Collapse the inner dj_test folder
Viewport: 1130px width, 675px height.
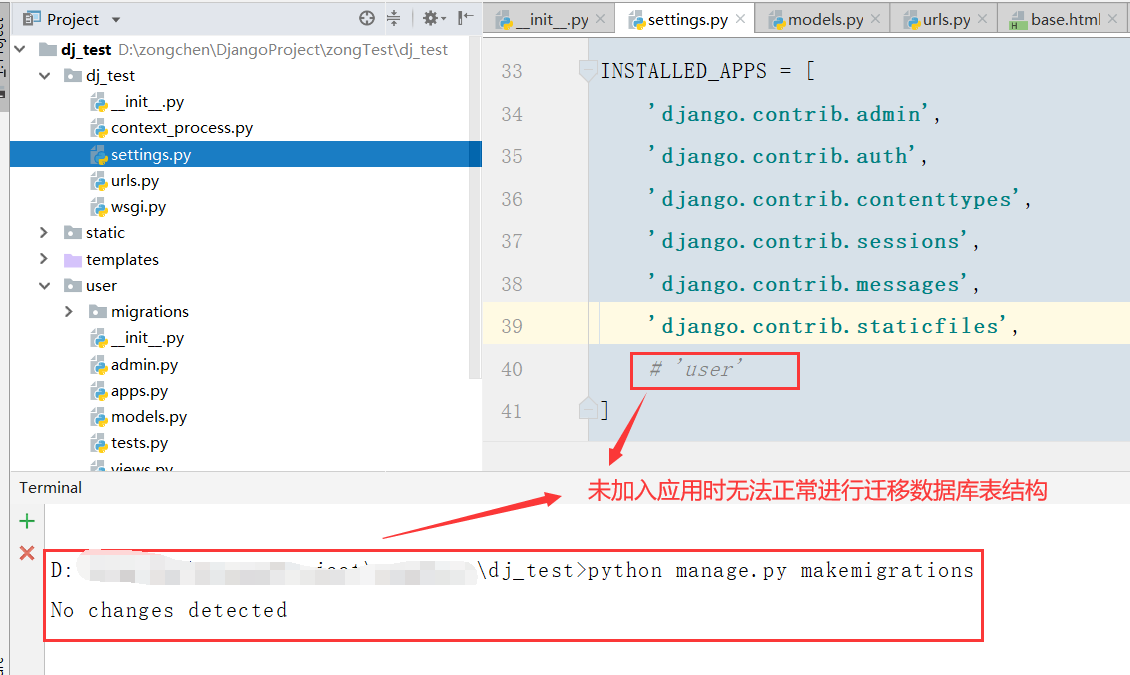click(x=45, y=75)
